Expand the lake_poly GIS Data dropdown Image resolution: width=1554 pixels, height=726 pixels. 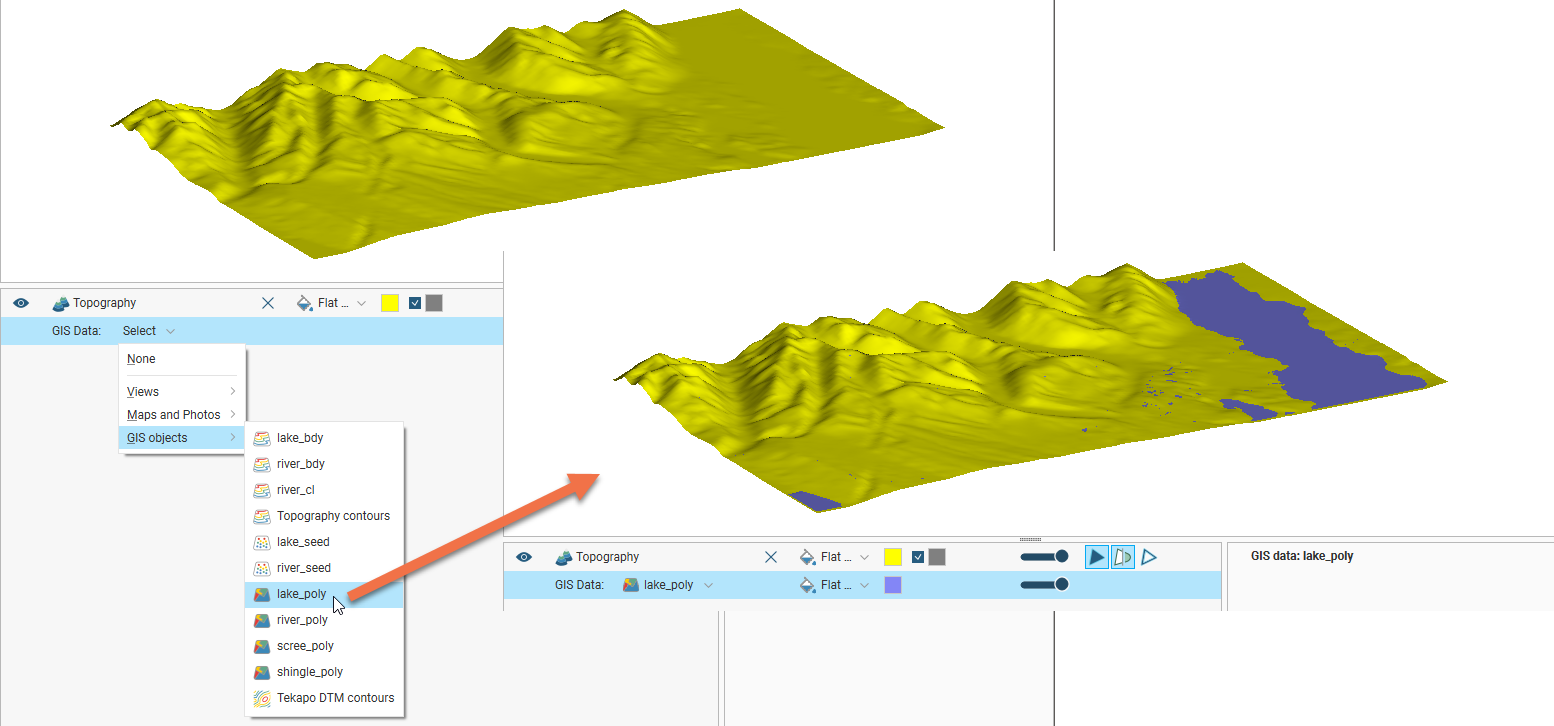coord(708,585)
